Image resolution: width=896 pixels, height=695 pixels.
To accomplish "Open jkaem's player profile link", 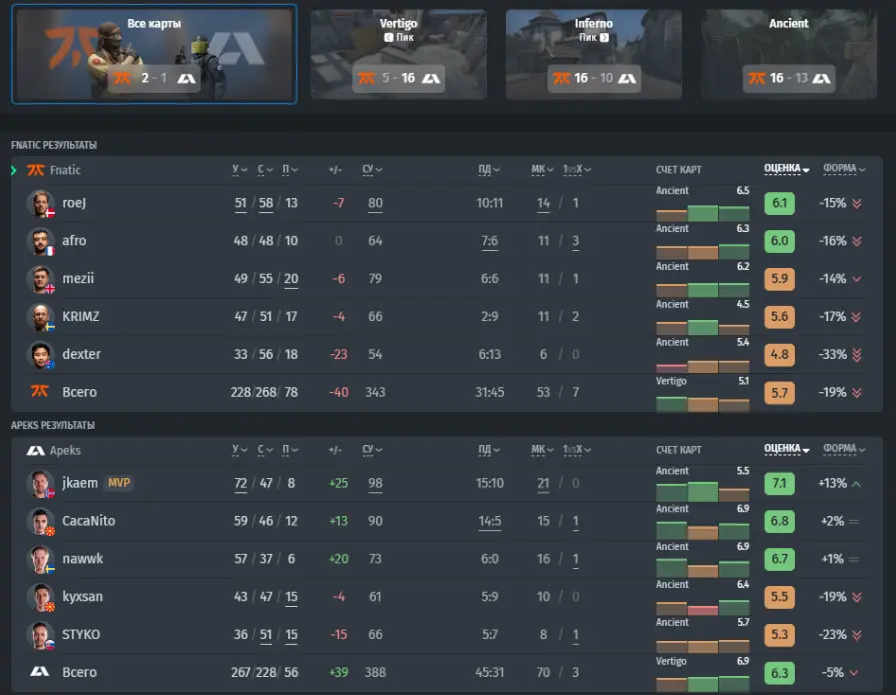I will [80, 483].
